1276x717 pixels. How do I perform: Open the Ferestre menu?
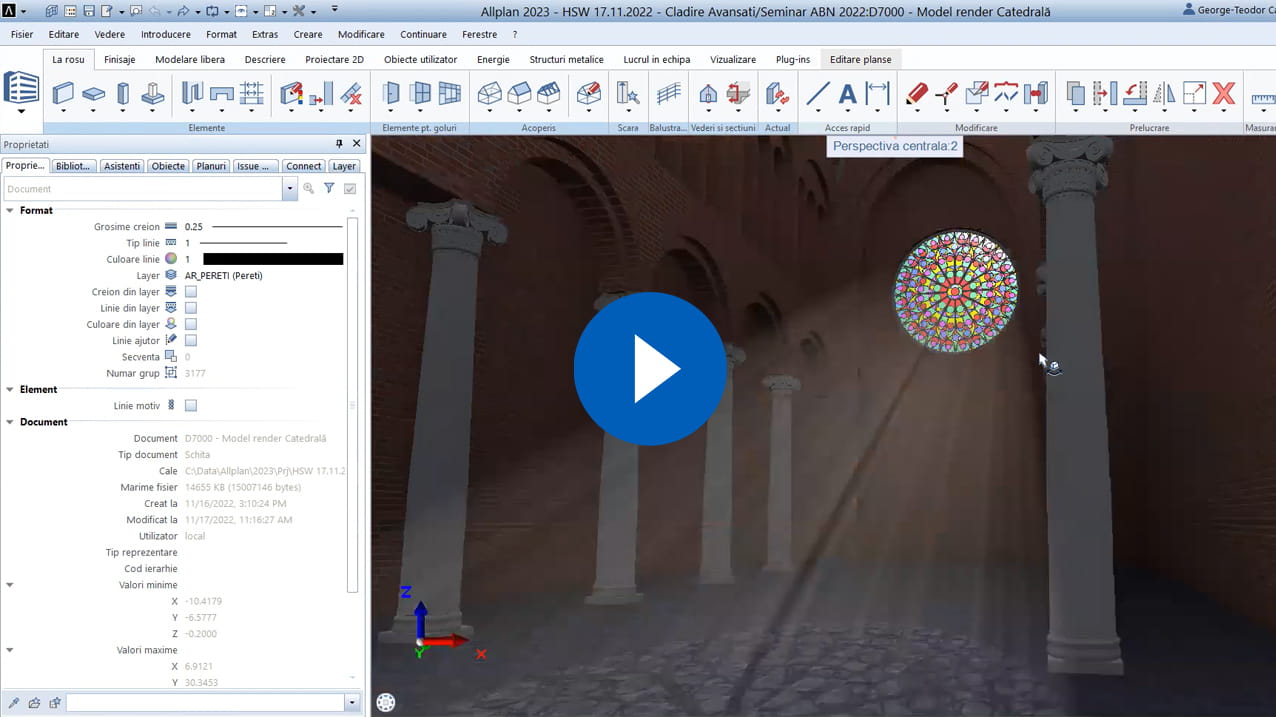pos(480,34)
